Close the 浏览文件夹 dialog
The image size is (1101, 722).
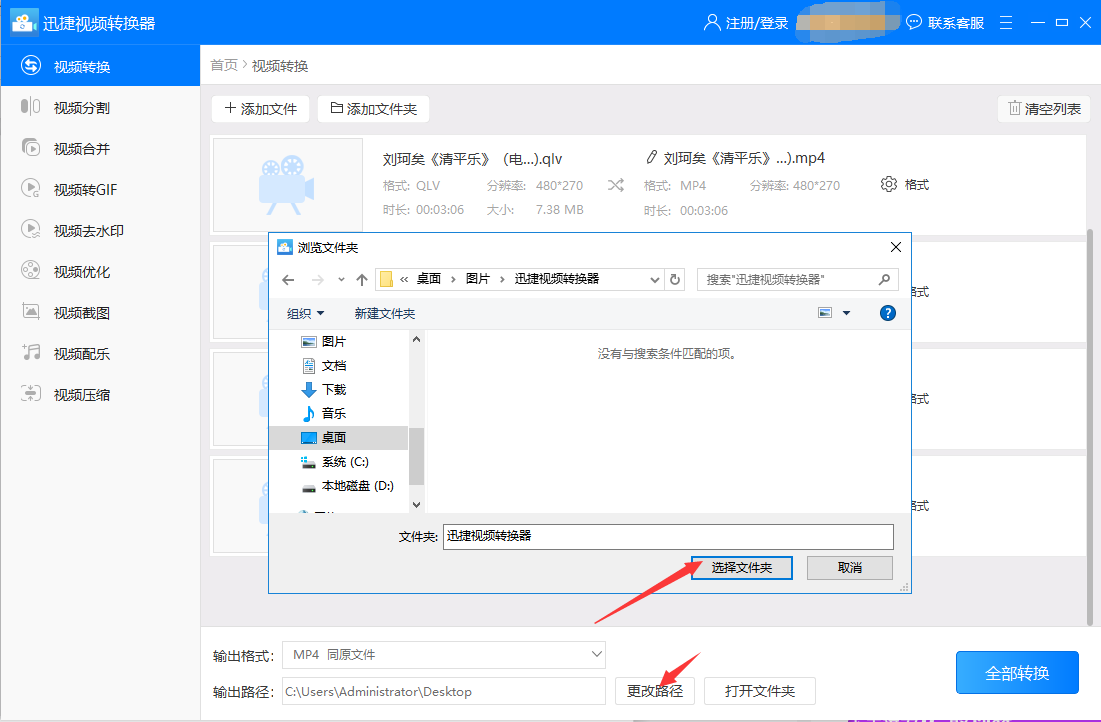tap(895, 247)
